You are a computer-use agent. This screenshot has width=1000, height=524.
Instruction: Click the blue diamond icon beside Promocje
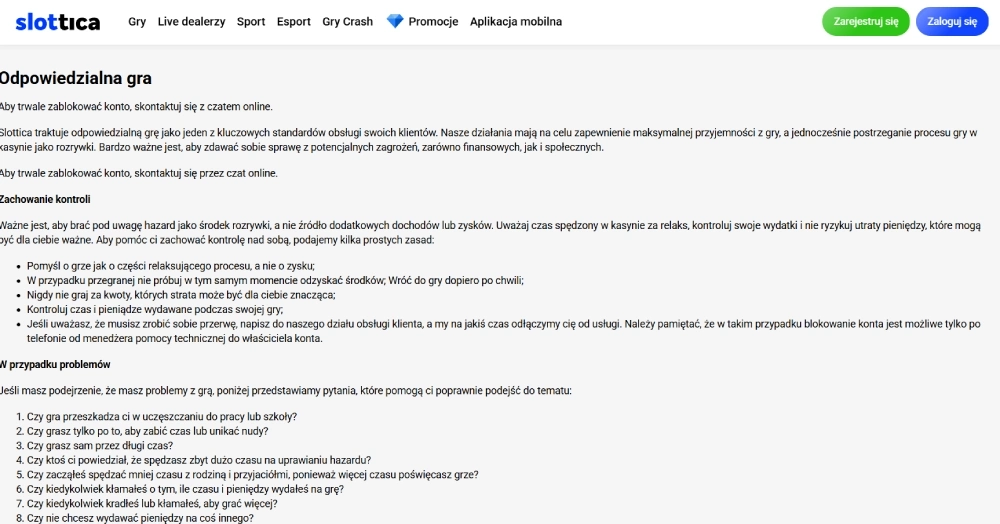pos(395,21)
